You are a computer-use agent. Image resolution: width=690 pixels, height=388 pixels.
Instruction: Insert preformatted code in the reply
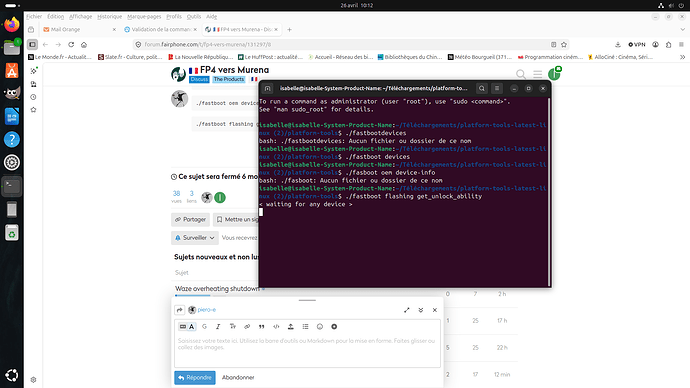[x=276, y=326]
